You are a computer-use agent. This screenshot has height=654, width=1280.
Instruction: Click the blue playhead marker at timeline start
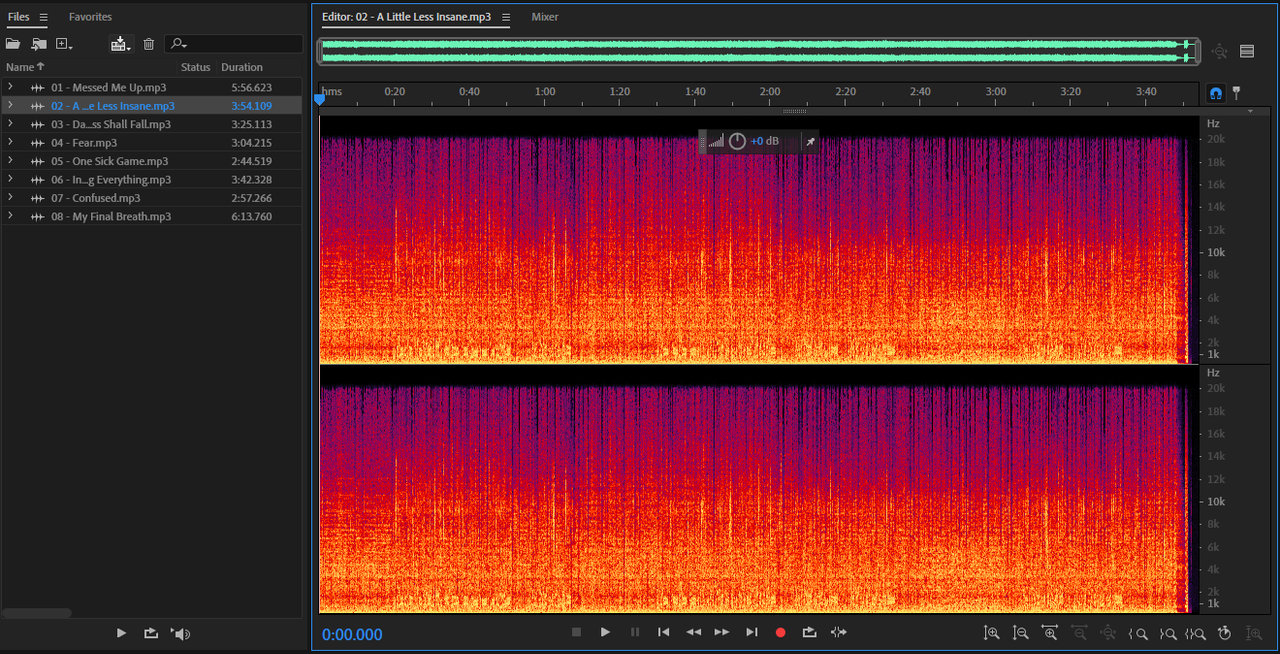tap(320, 99)
